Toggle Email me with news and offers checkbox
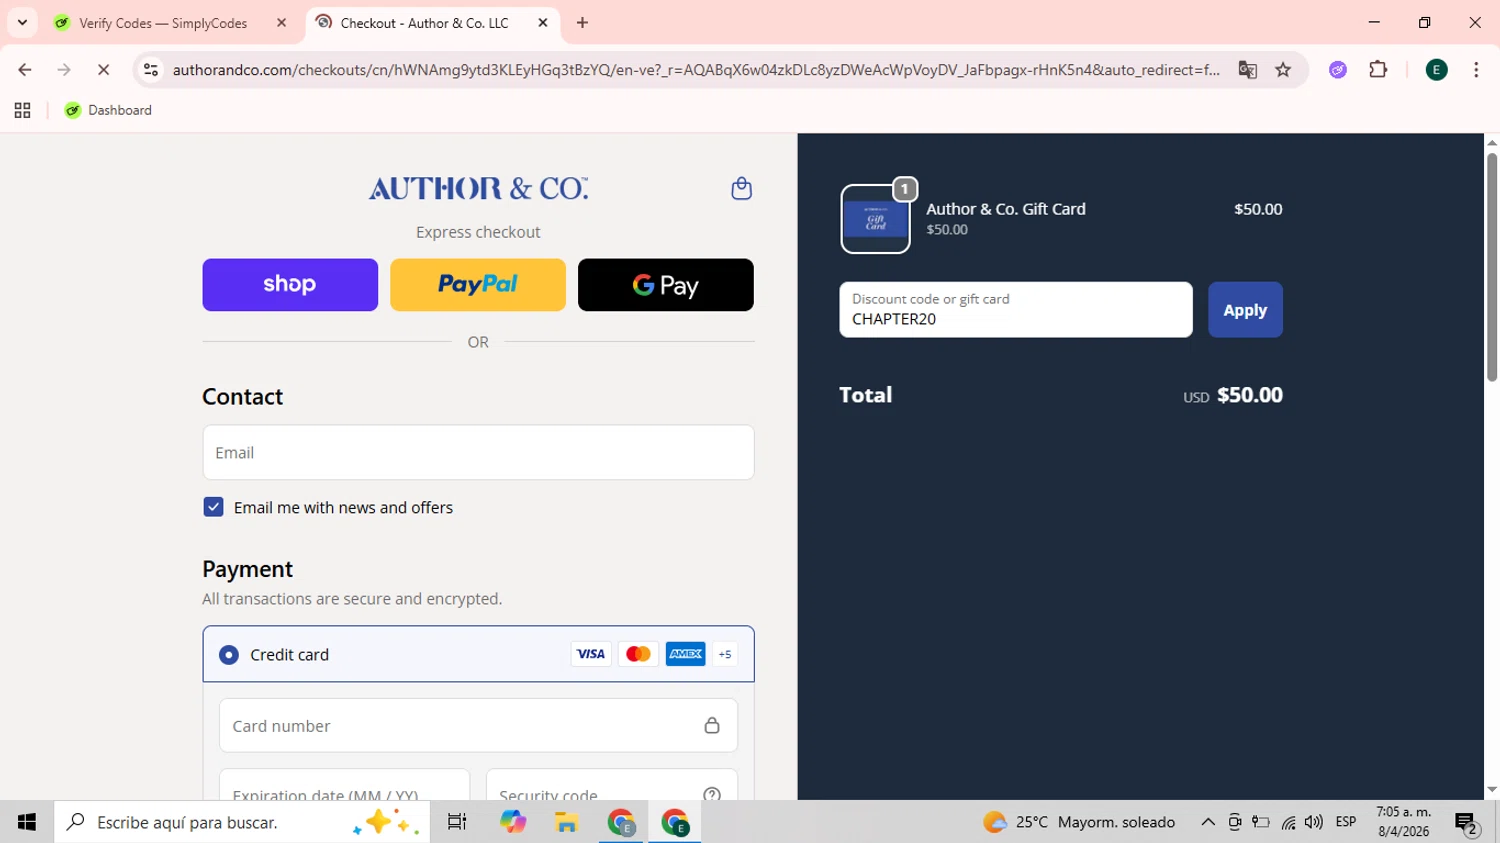 click(x=213, y=507)
